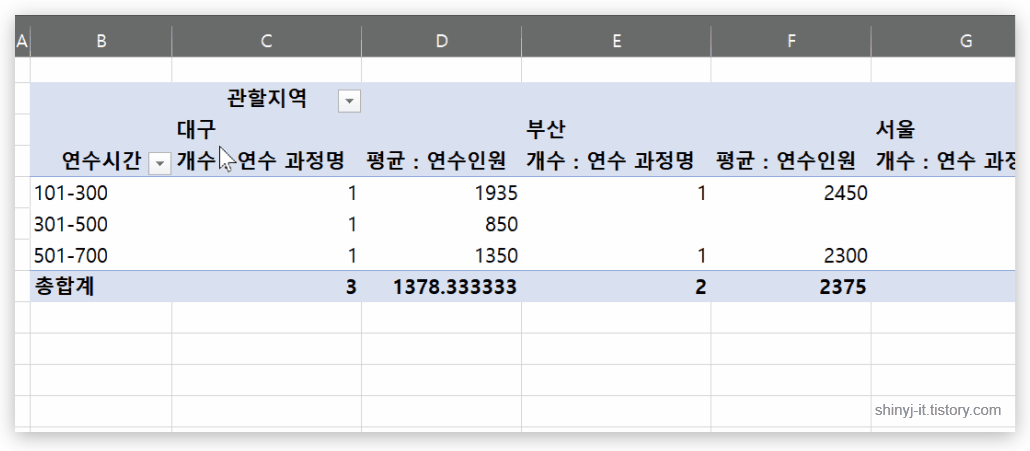Select column F header
1030x451 pixels.
pos(791,41)
